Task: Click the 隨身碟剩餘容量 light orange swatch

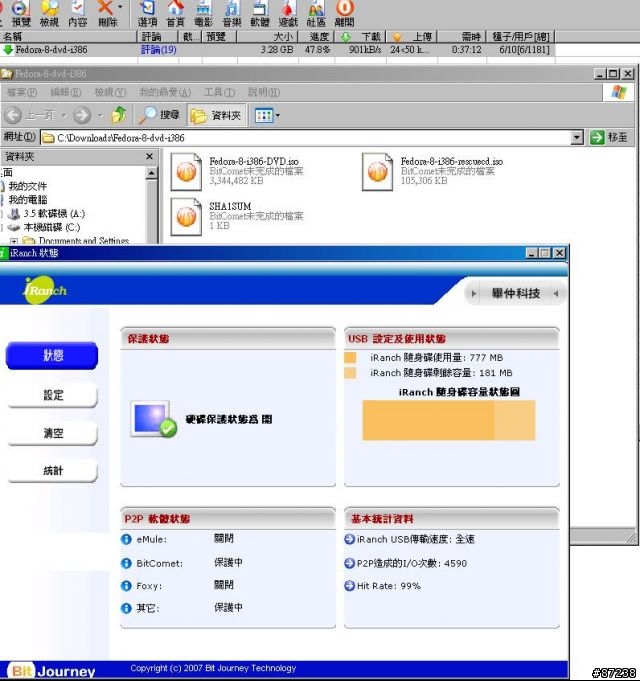Action: pos(350,373)
